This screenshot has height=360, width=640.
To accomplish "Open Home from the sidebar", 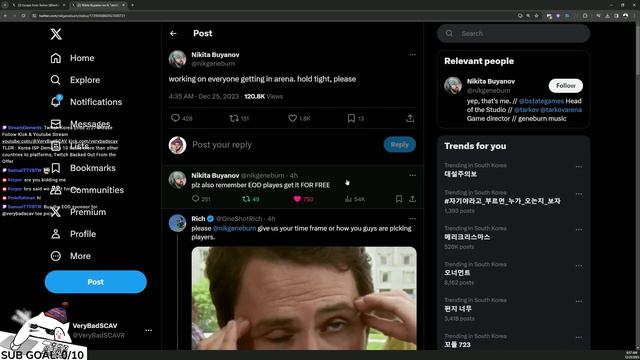I will pos(72,58).
